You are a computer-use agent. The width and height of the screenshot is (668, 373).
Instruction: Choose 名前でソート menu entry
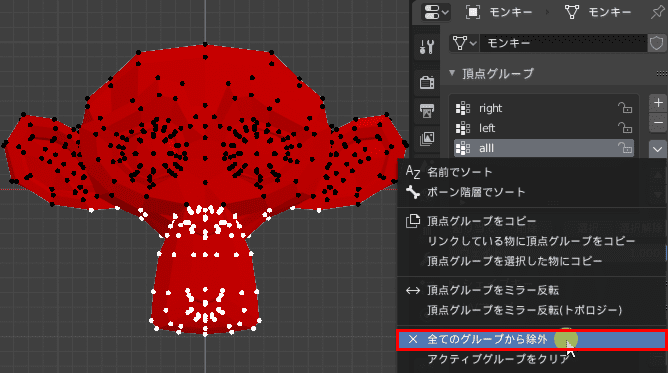tap(532, 172)
